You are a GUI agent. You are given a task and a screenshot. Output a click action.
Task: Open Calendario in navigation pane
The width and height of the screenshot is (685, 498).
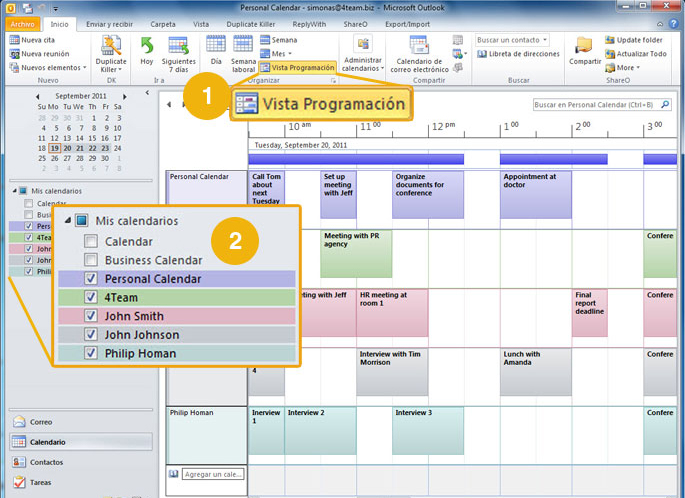[x=81, y=442]
